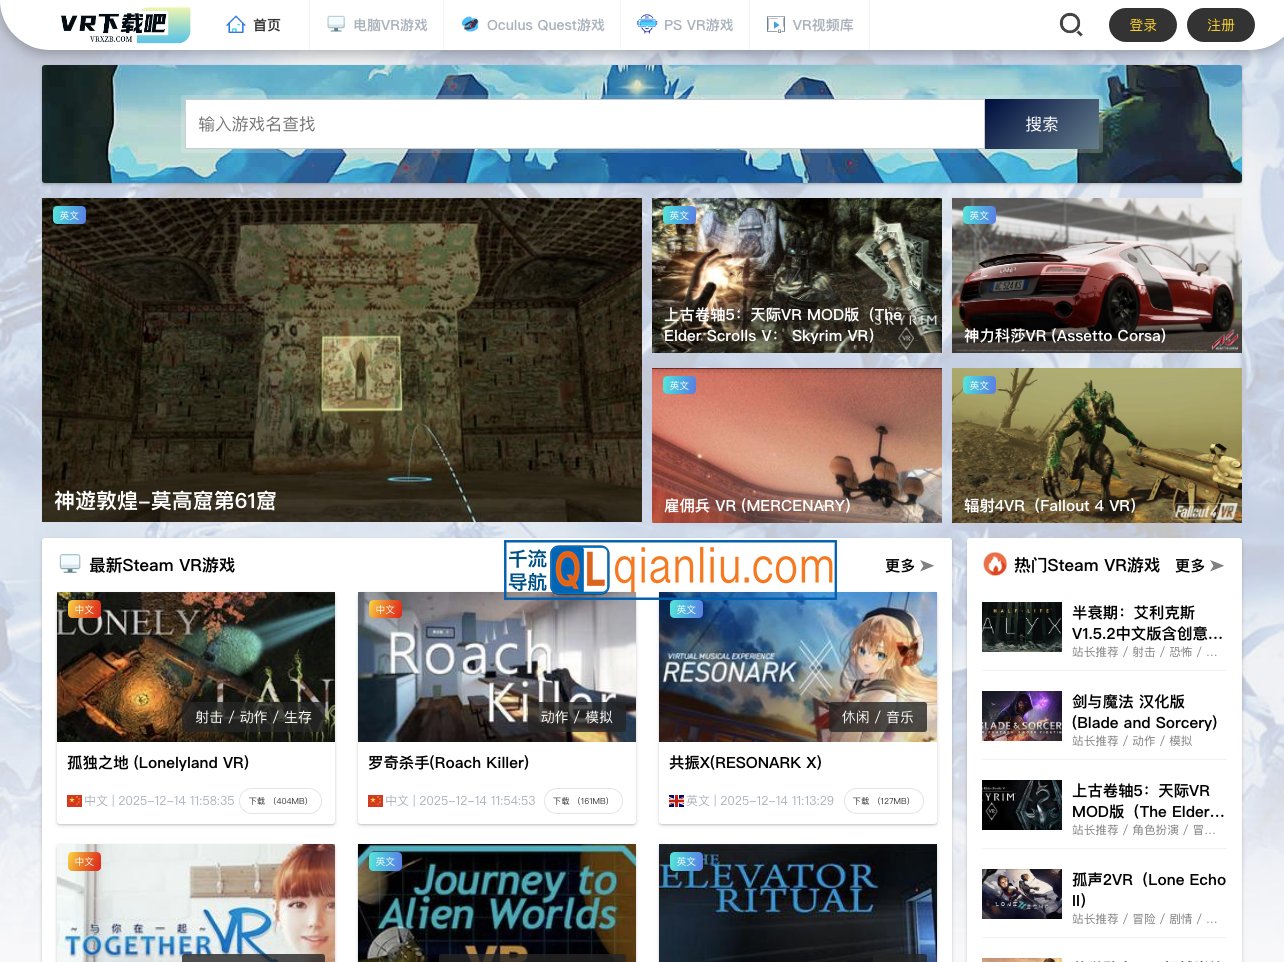
Task: Expand 更多 in 热门Steam VR游戏 section
Action: tap(1198, 566)
